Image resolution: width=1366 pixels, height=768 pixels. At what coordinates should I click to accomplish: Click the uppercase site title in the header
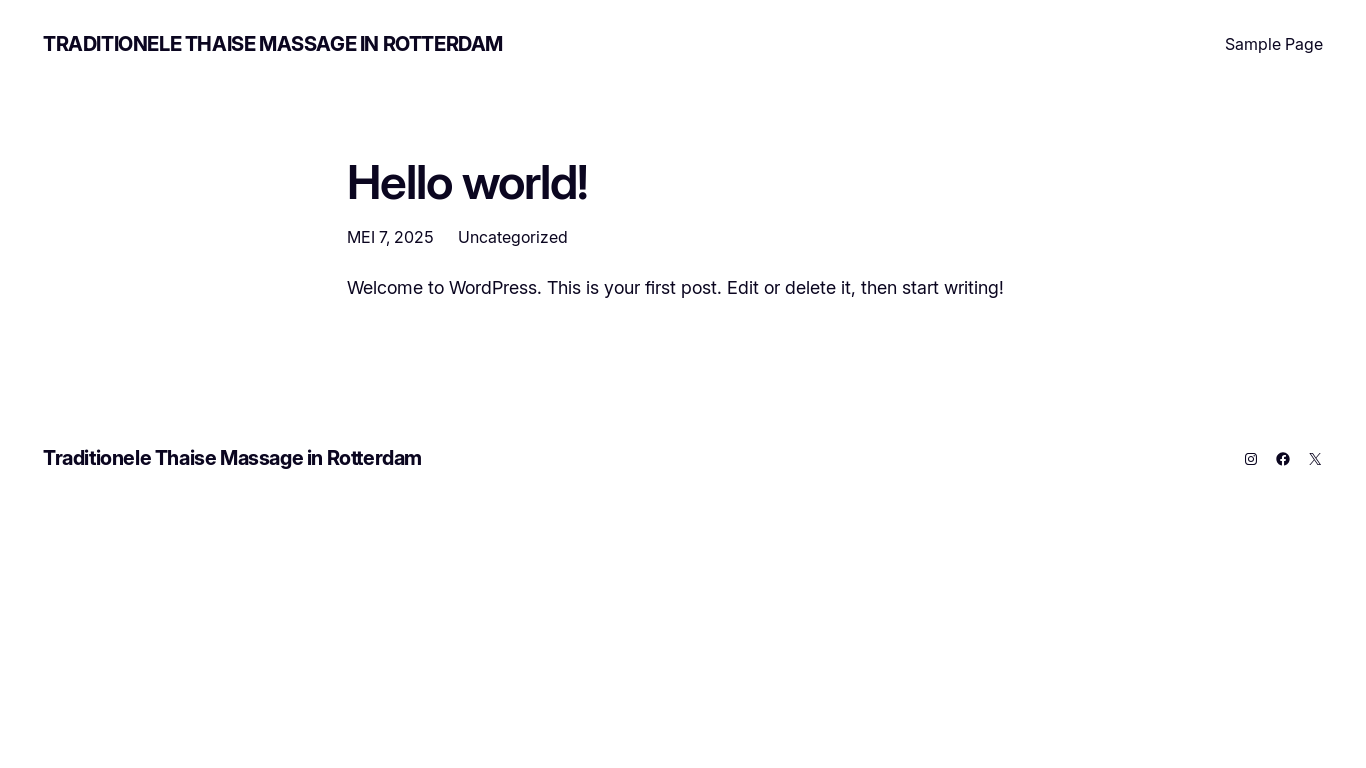tap(272, 44)
